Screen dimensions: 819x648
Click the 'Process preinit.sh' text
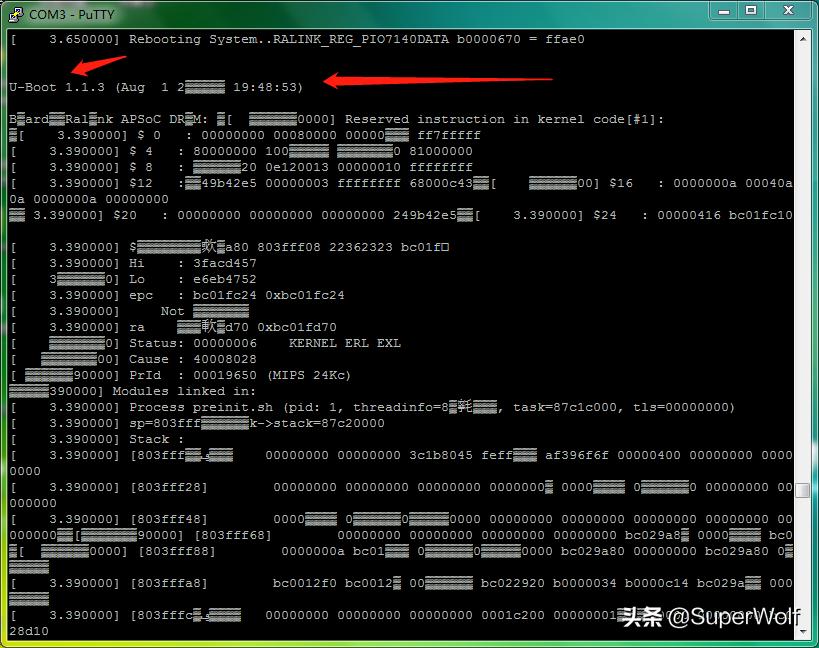click(201, 407)
